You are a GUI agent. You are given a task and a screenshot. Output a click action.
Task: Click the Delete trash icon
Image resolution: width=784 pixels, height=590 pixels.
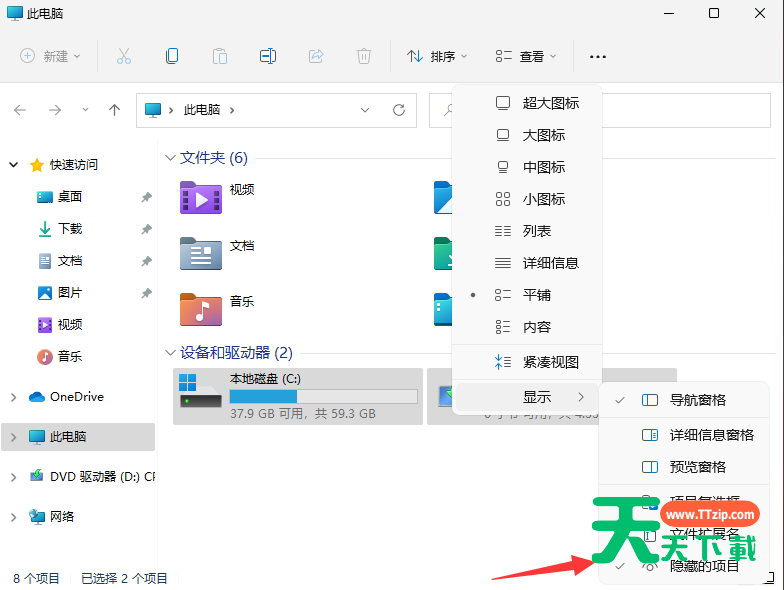pos(364,56)
